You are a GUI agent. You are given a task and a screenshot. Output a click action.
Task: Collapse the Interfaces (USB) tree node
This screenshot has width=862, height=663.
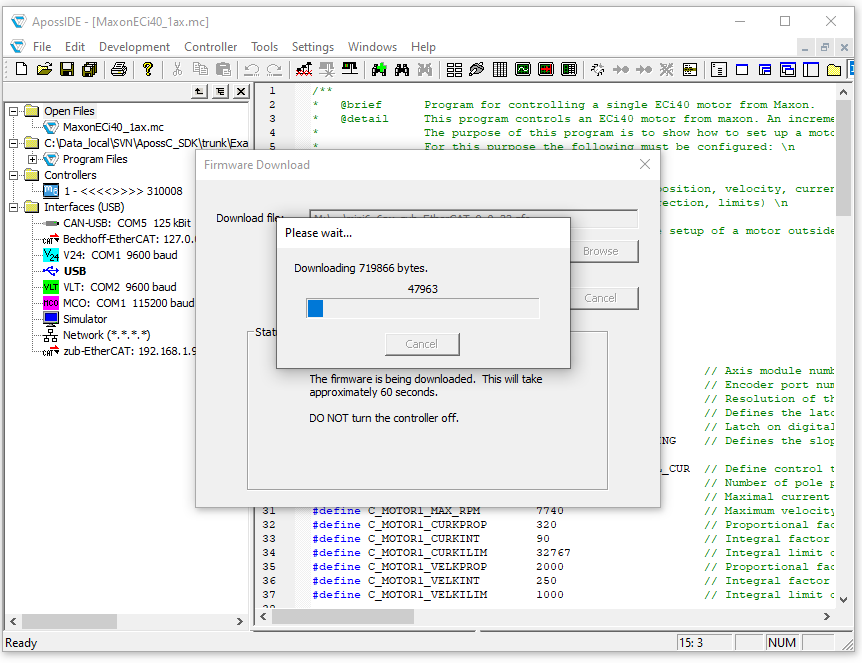point(15,207)
